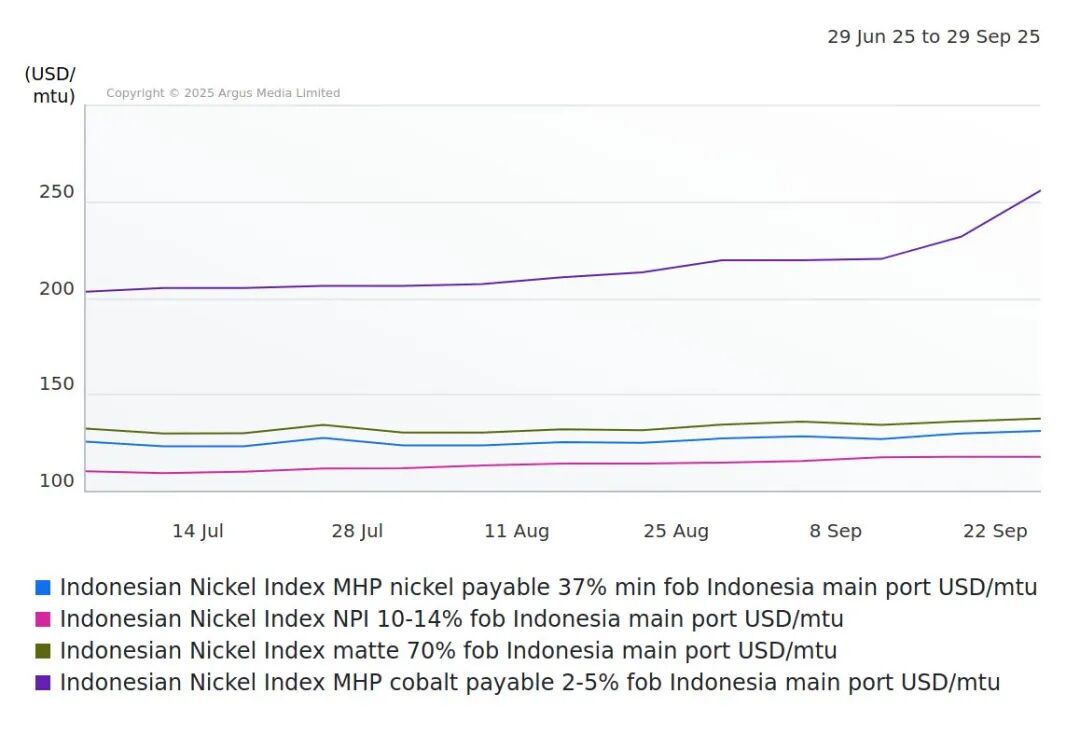Click the date range 29 Jun 25 to 29 Sep 25

click(x=933, y=37)
